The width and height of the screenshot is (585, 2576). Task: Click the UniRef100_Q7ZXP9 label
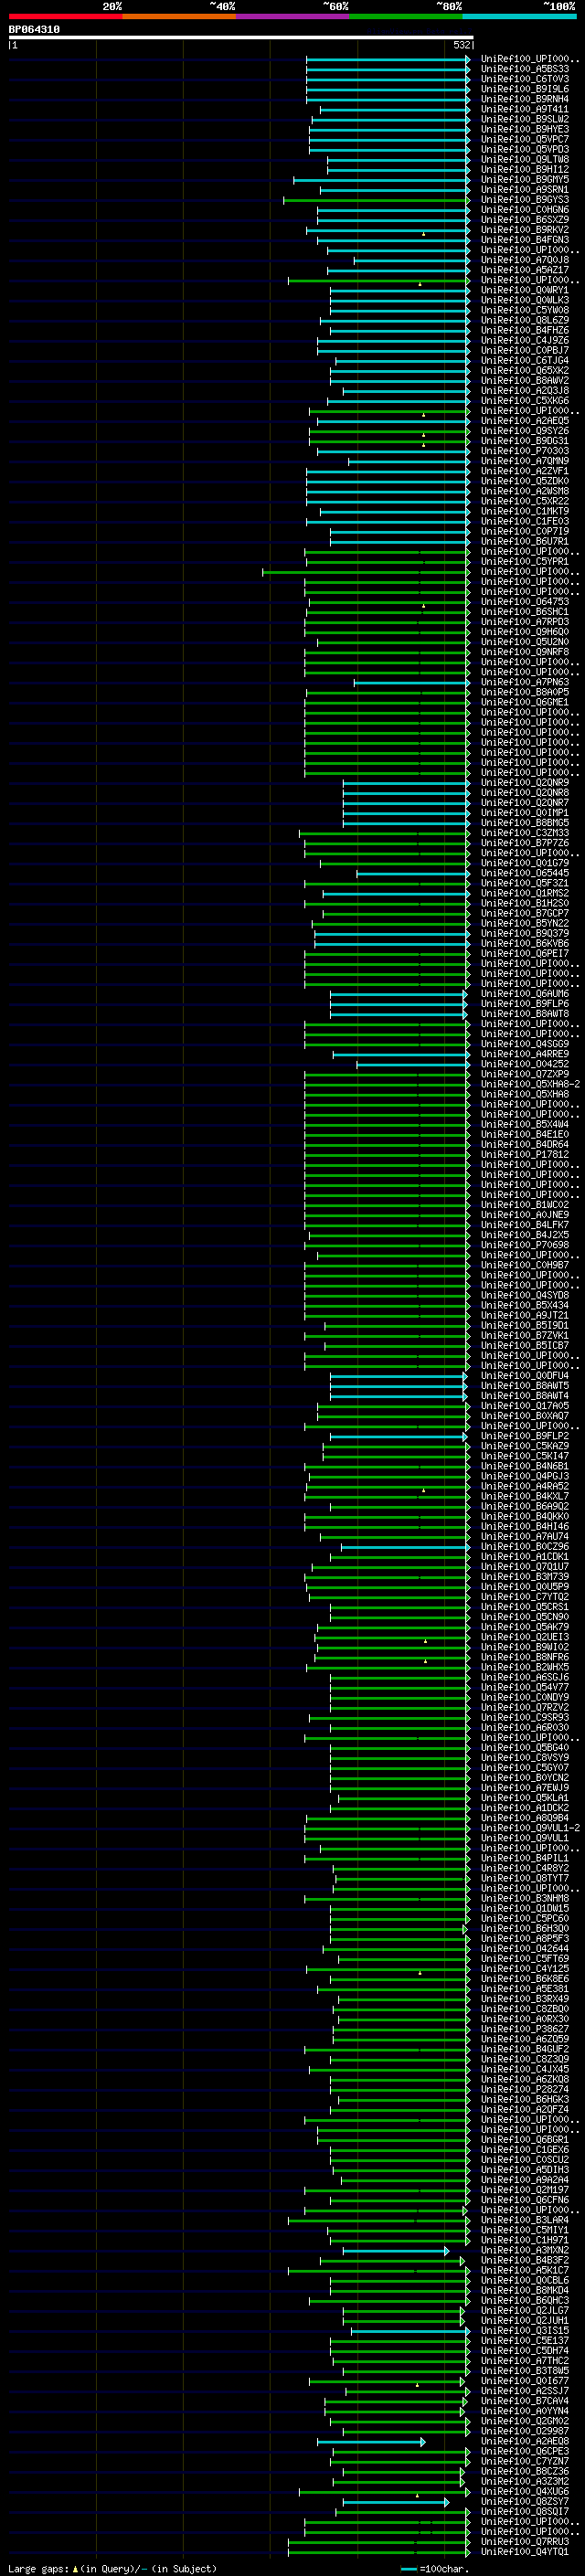click(x=525, y=1074)
